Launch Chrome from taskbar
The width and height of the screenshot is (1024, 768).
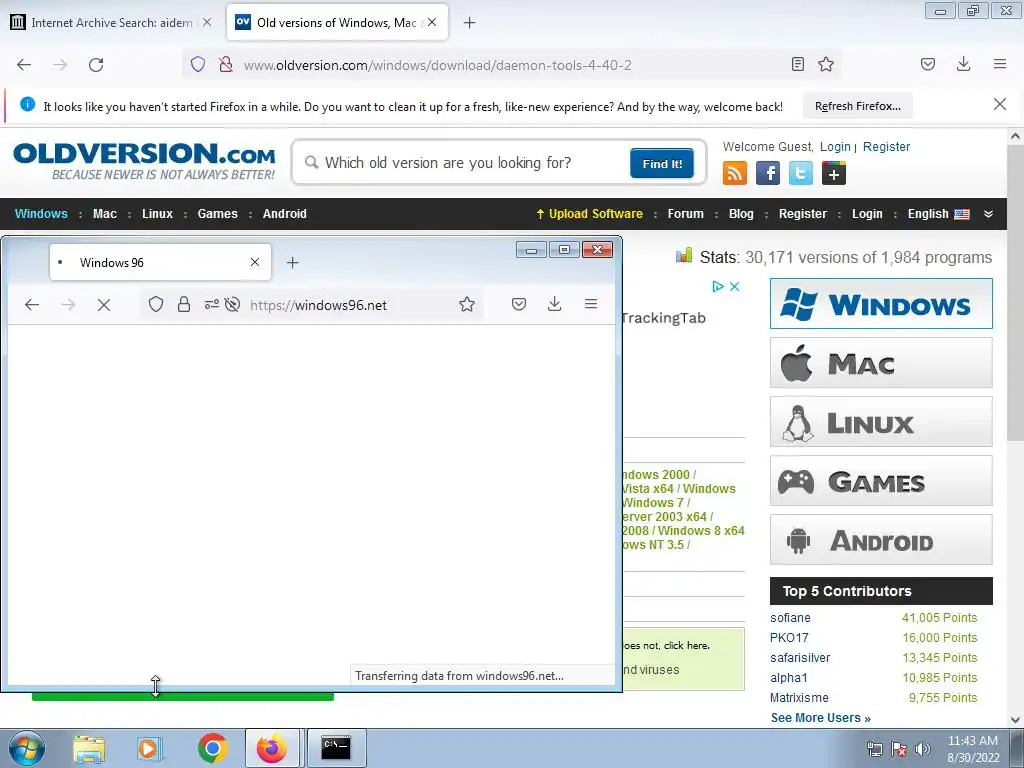[x=212, y=748]
